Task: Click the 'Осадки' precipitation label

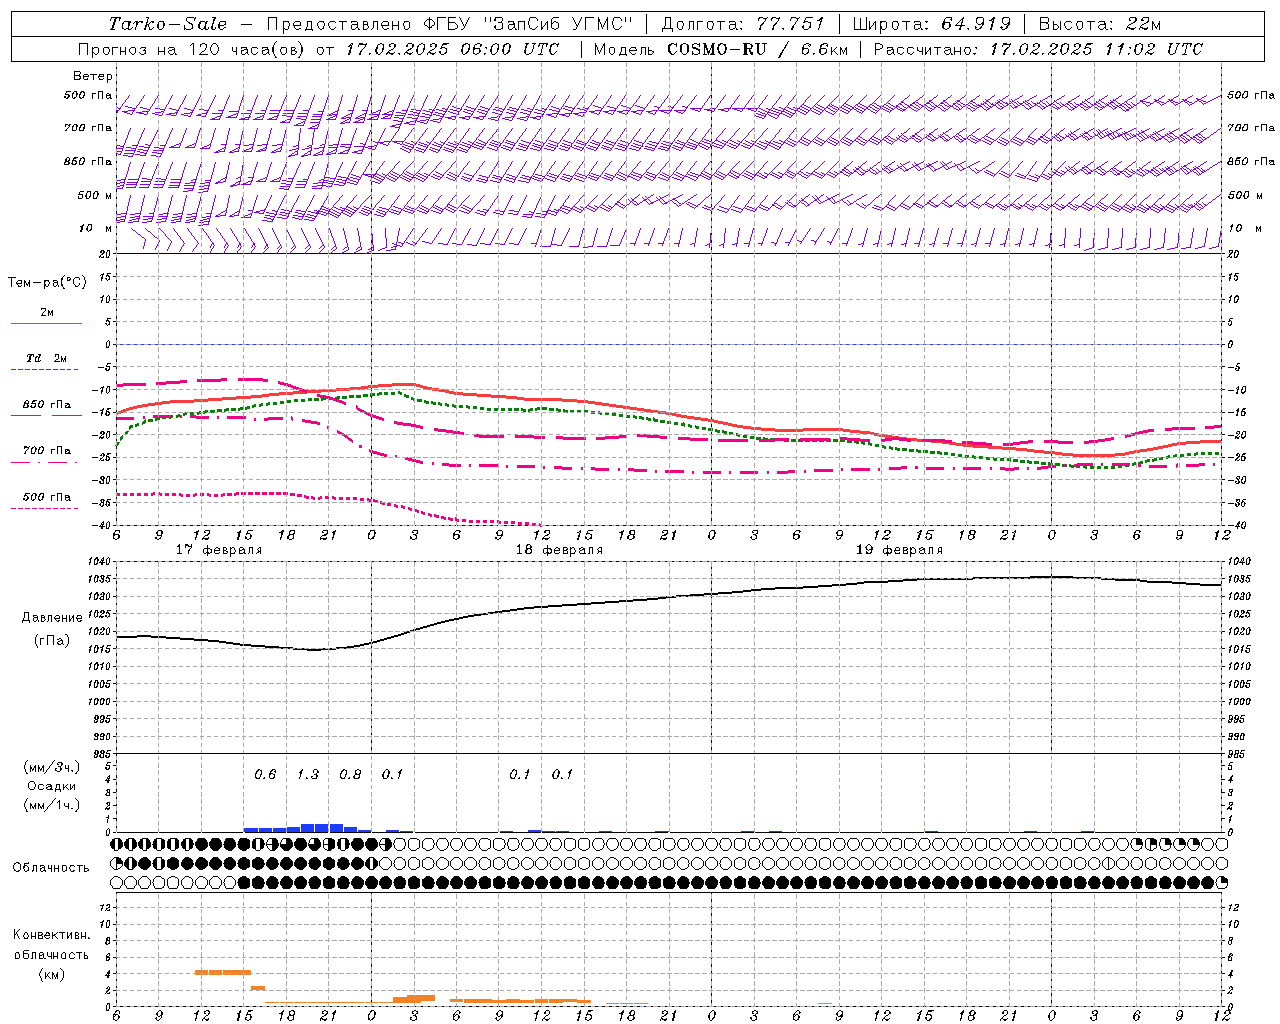Action: coord(51,786)
